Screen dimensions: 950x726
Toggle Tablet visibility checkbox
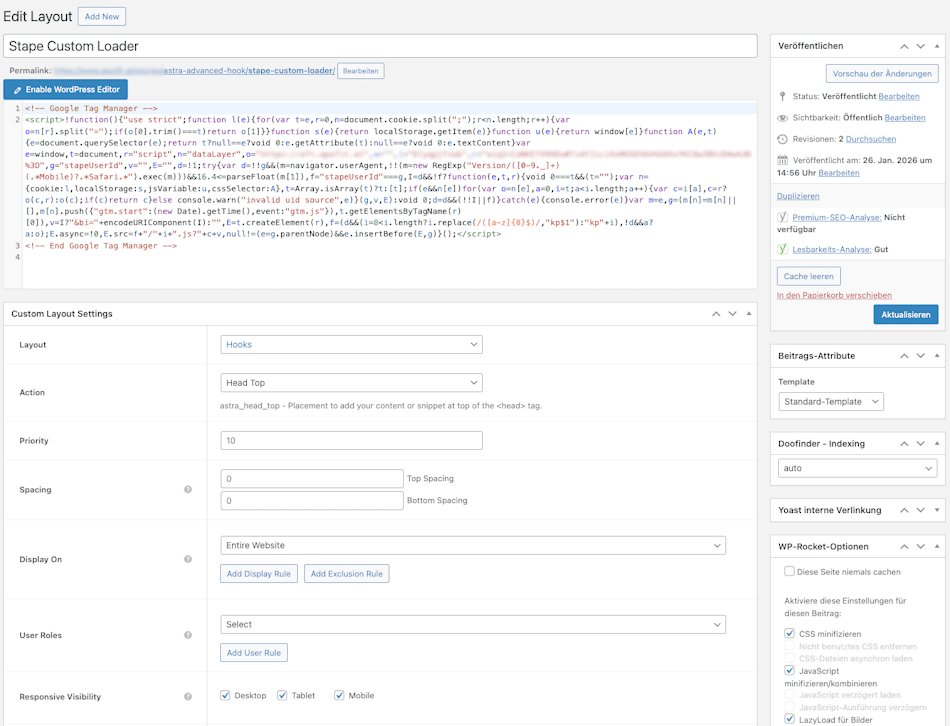282,695
